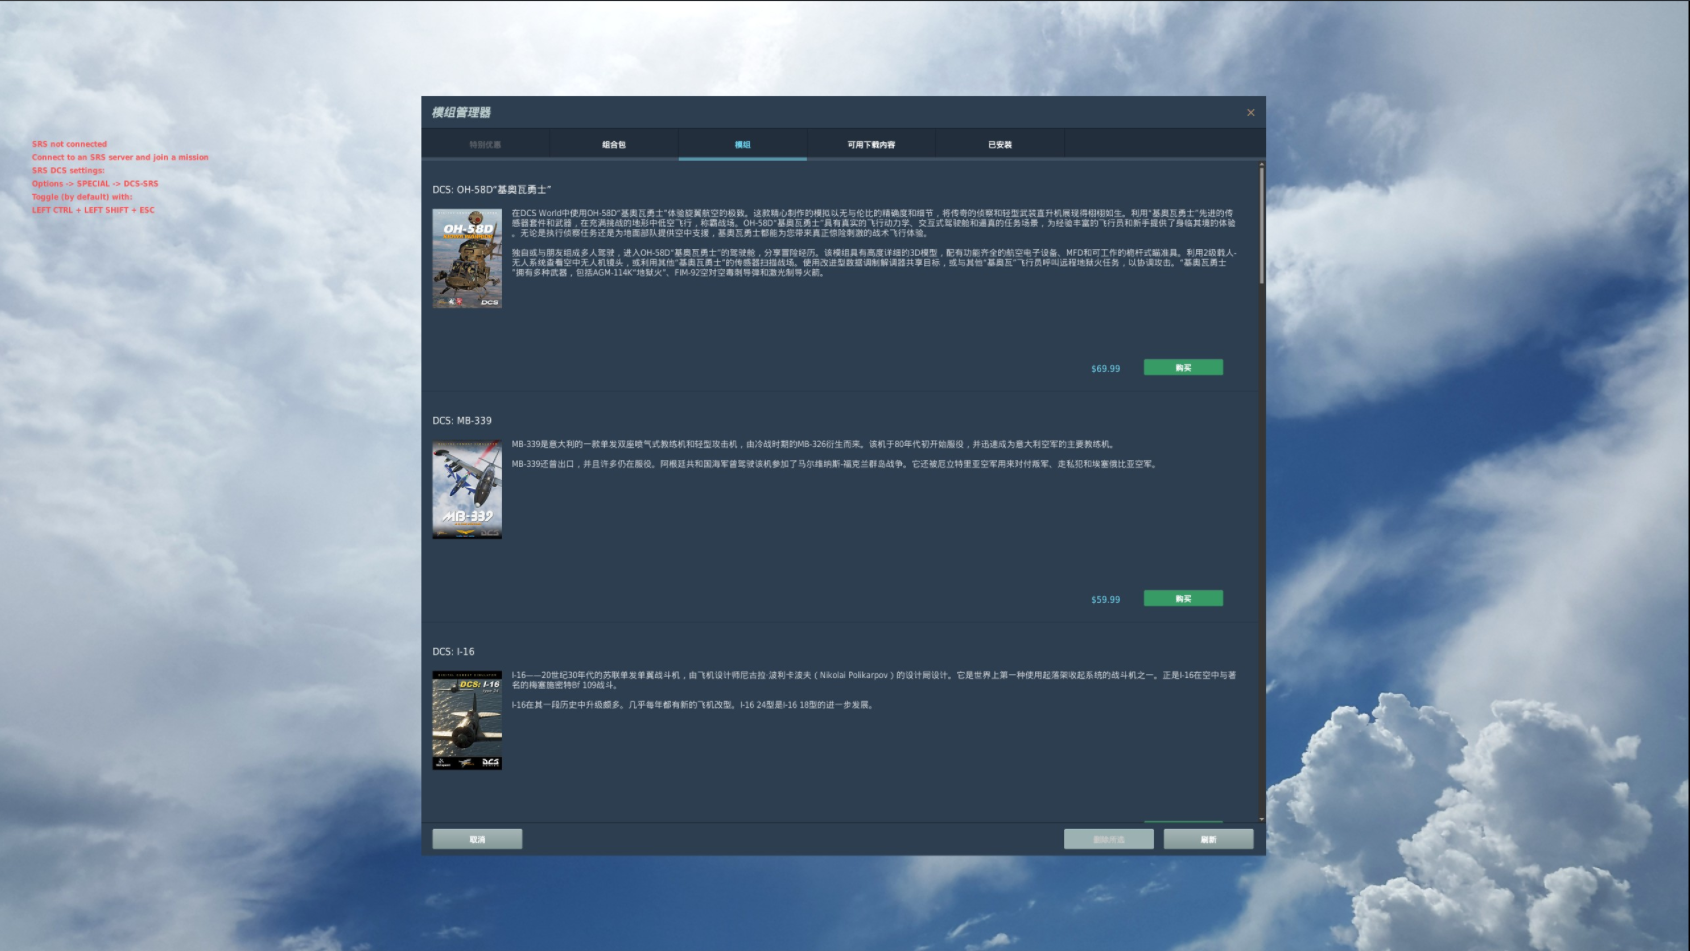Click the 刷新 button

click(1208, 839)
